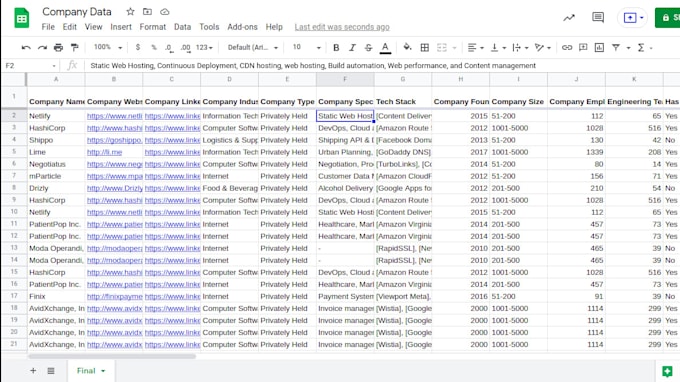Open the Edit menu

click(69, 27)
